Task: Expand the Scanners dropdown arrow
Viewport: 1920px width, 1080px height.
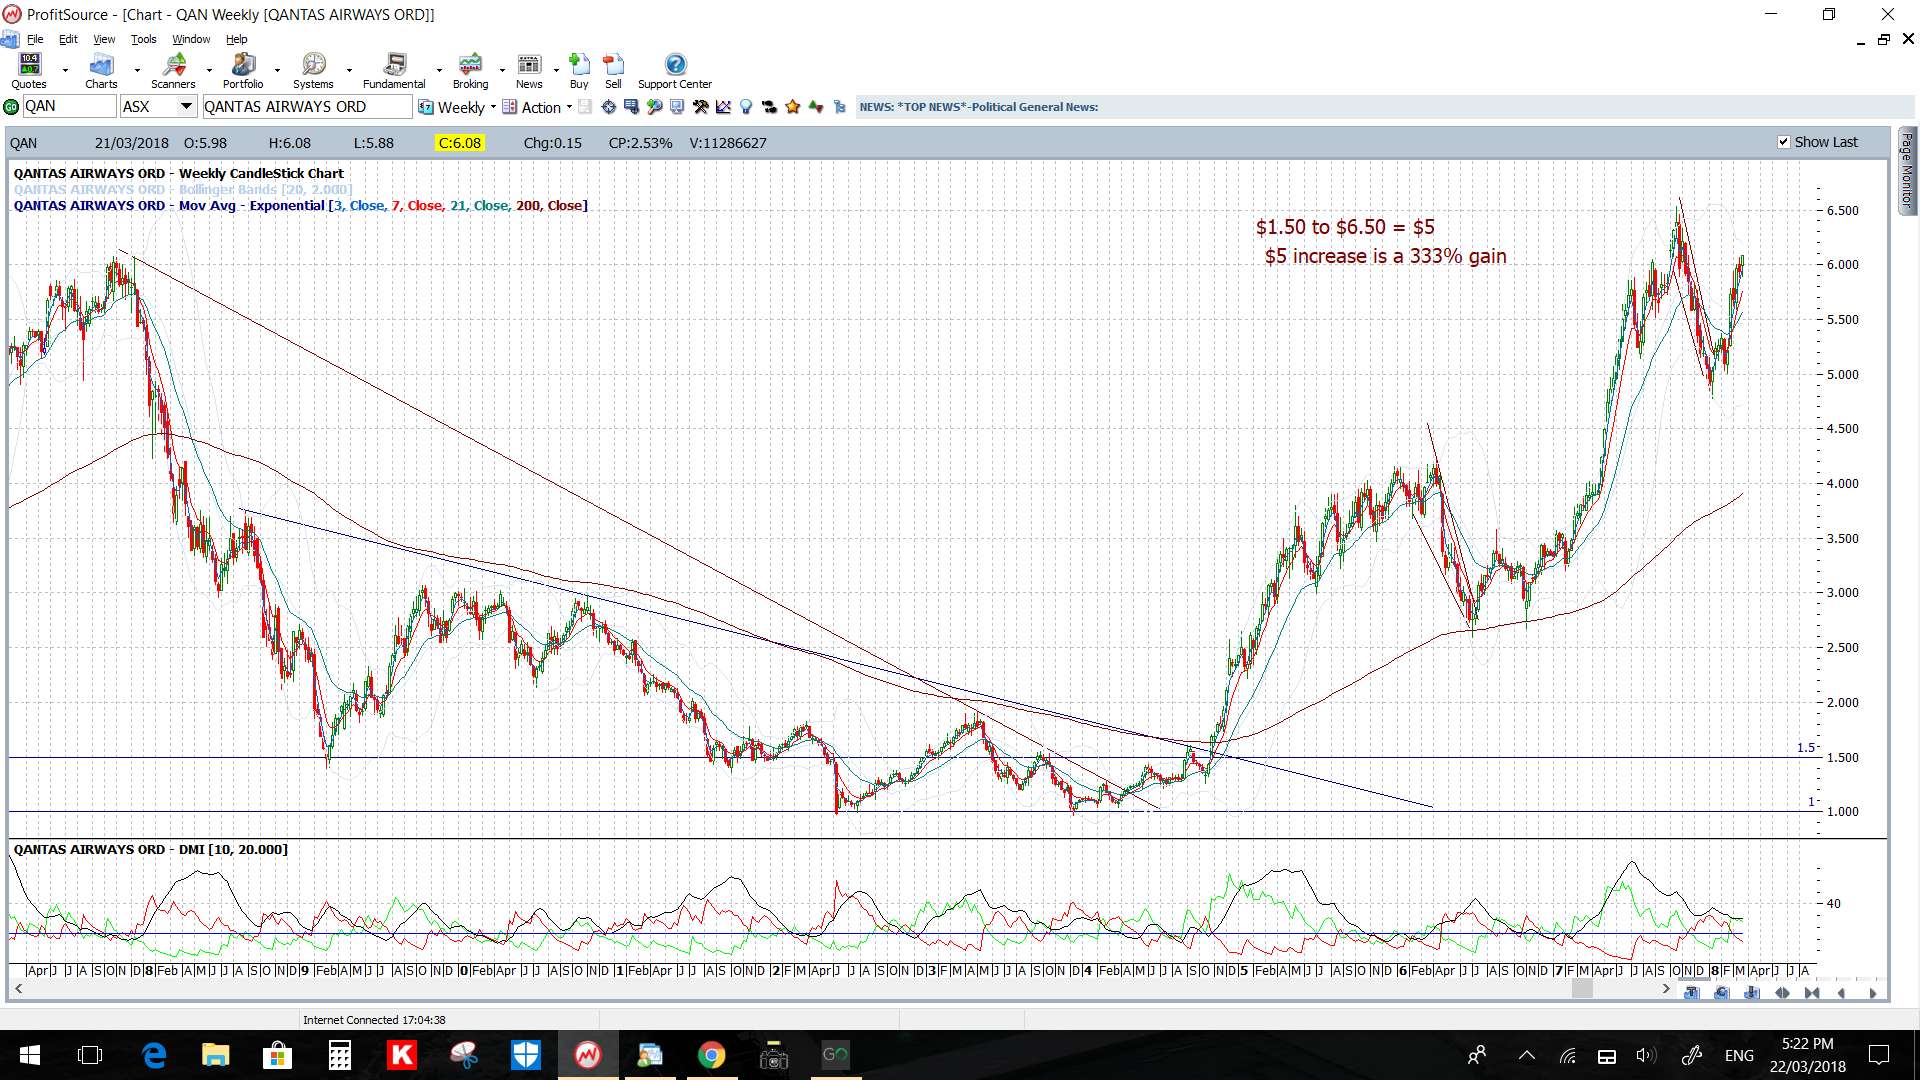Action: pos(209,71)
